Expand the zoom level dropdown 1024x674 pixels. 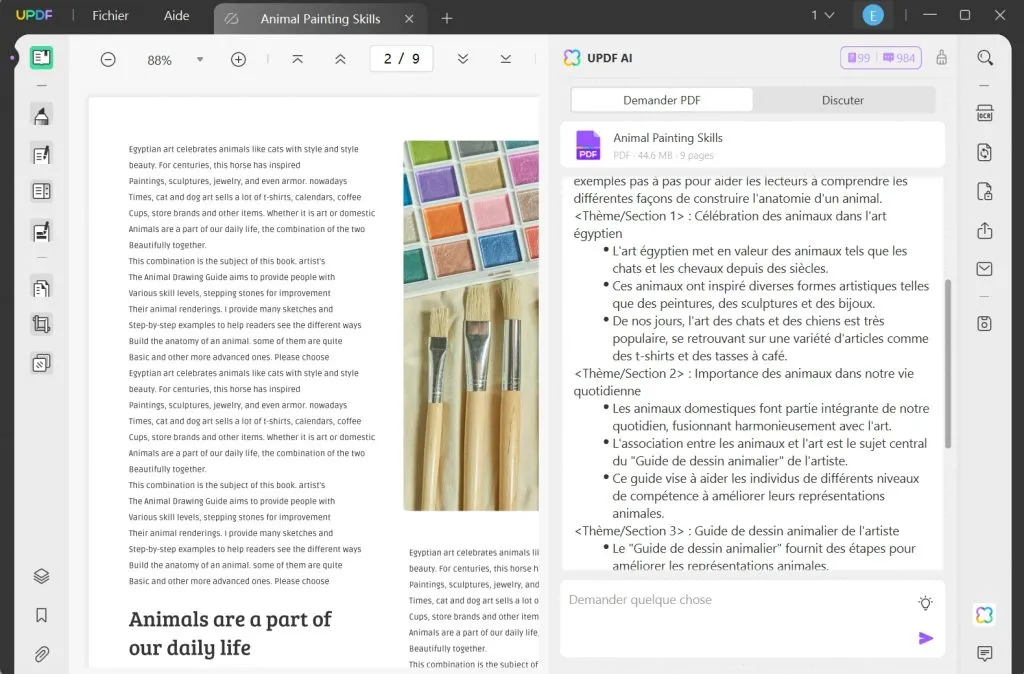pos(199,60)
